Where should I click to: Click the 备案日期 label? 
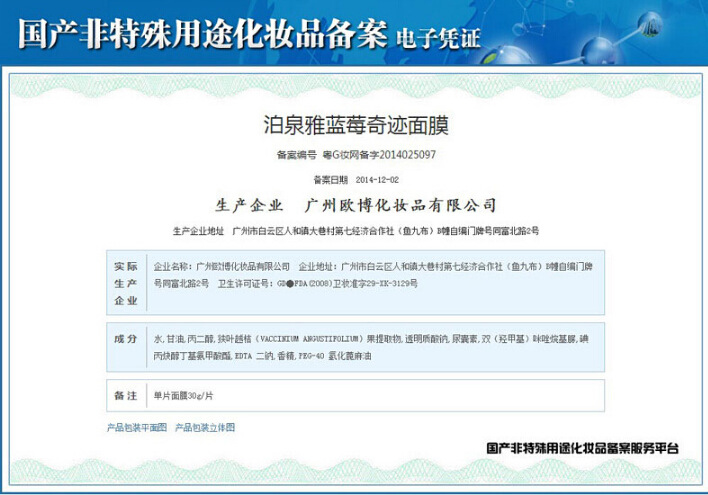331,180
